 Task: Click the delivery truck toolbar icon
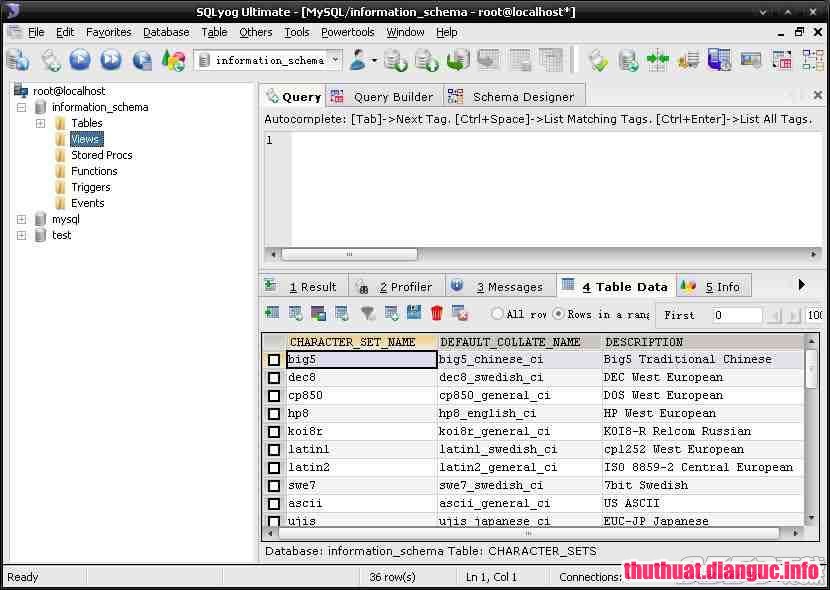(689, 60)
